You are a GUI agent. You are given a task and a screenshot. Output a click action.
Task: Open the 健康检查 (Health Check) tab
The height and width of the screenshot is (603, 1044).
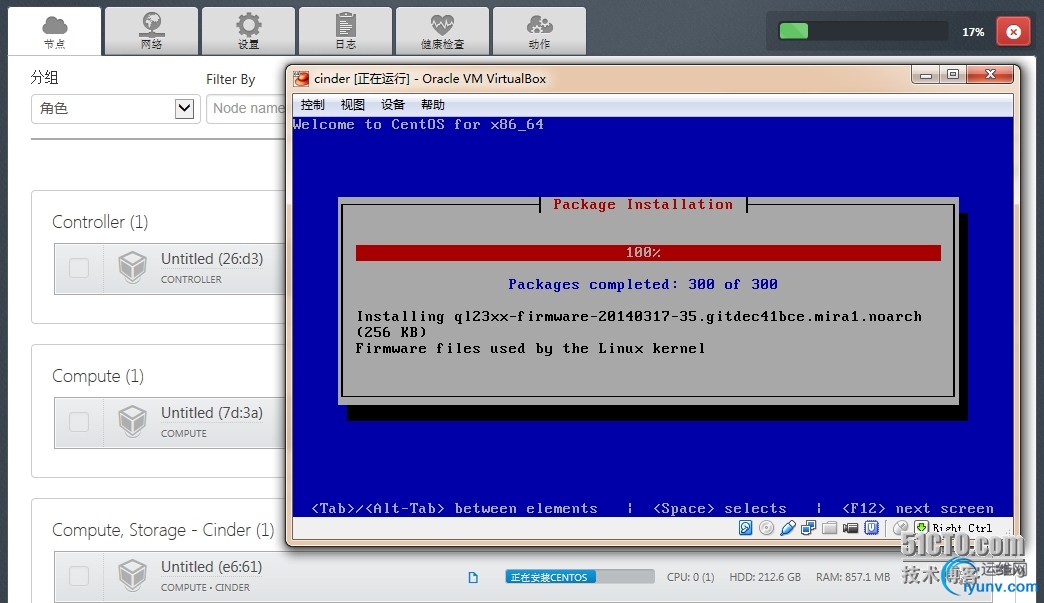click(x=442, y=31)
